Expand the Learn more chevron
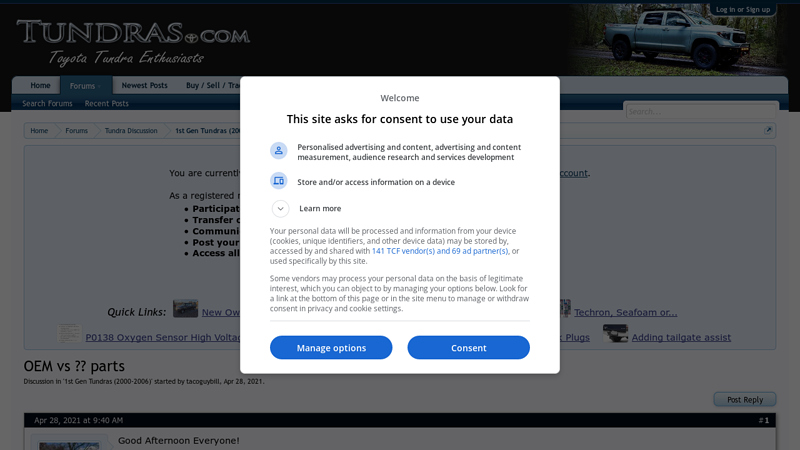Screen dimensions: 800x450 281,208
